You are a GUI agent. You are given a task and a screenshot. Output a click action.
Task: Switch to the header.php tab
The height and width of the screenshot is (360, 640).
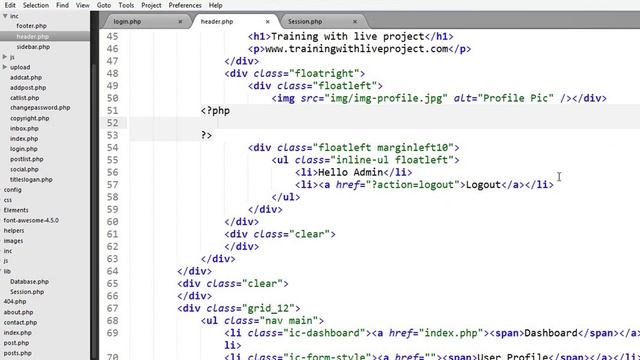(217, 22)
